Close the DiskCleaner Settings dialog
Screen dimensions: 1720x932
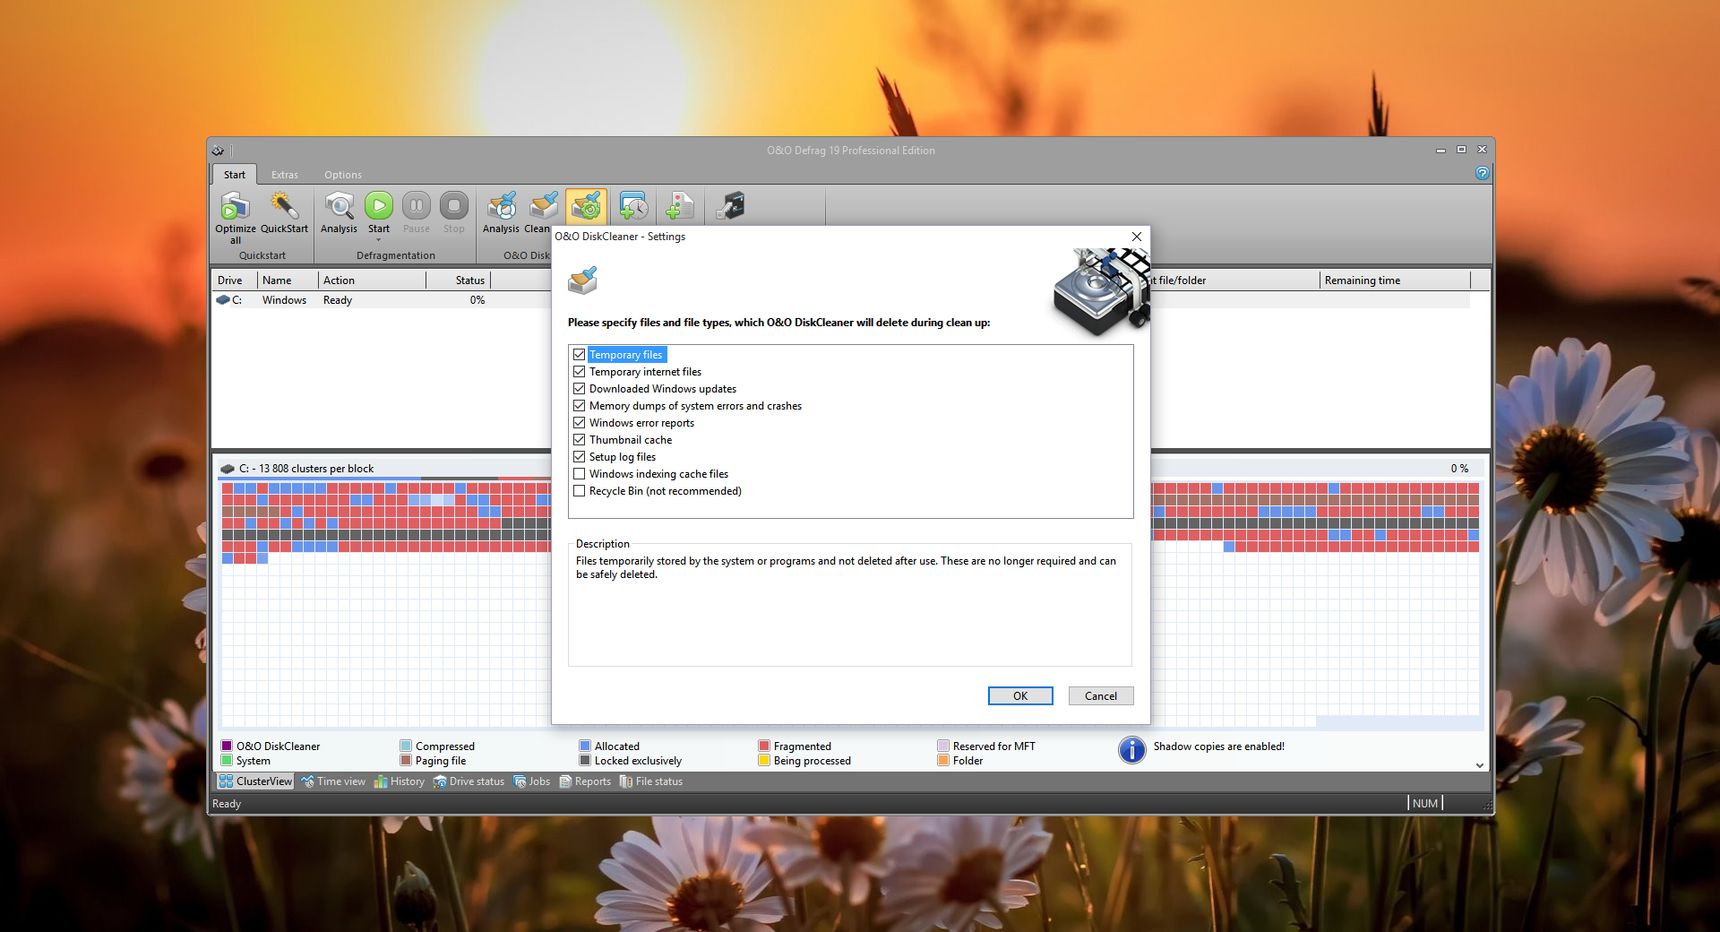click(x=1136, y=236)
